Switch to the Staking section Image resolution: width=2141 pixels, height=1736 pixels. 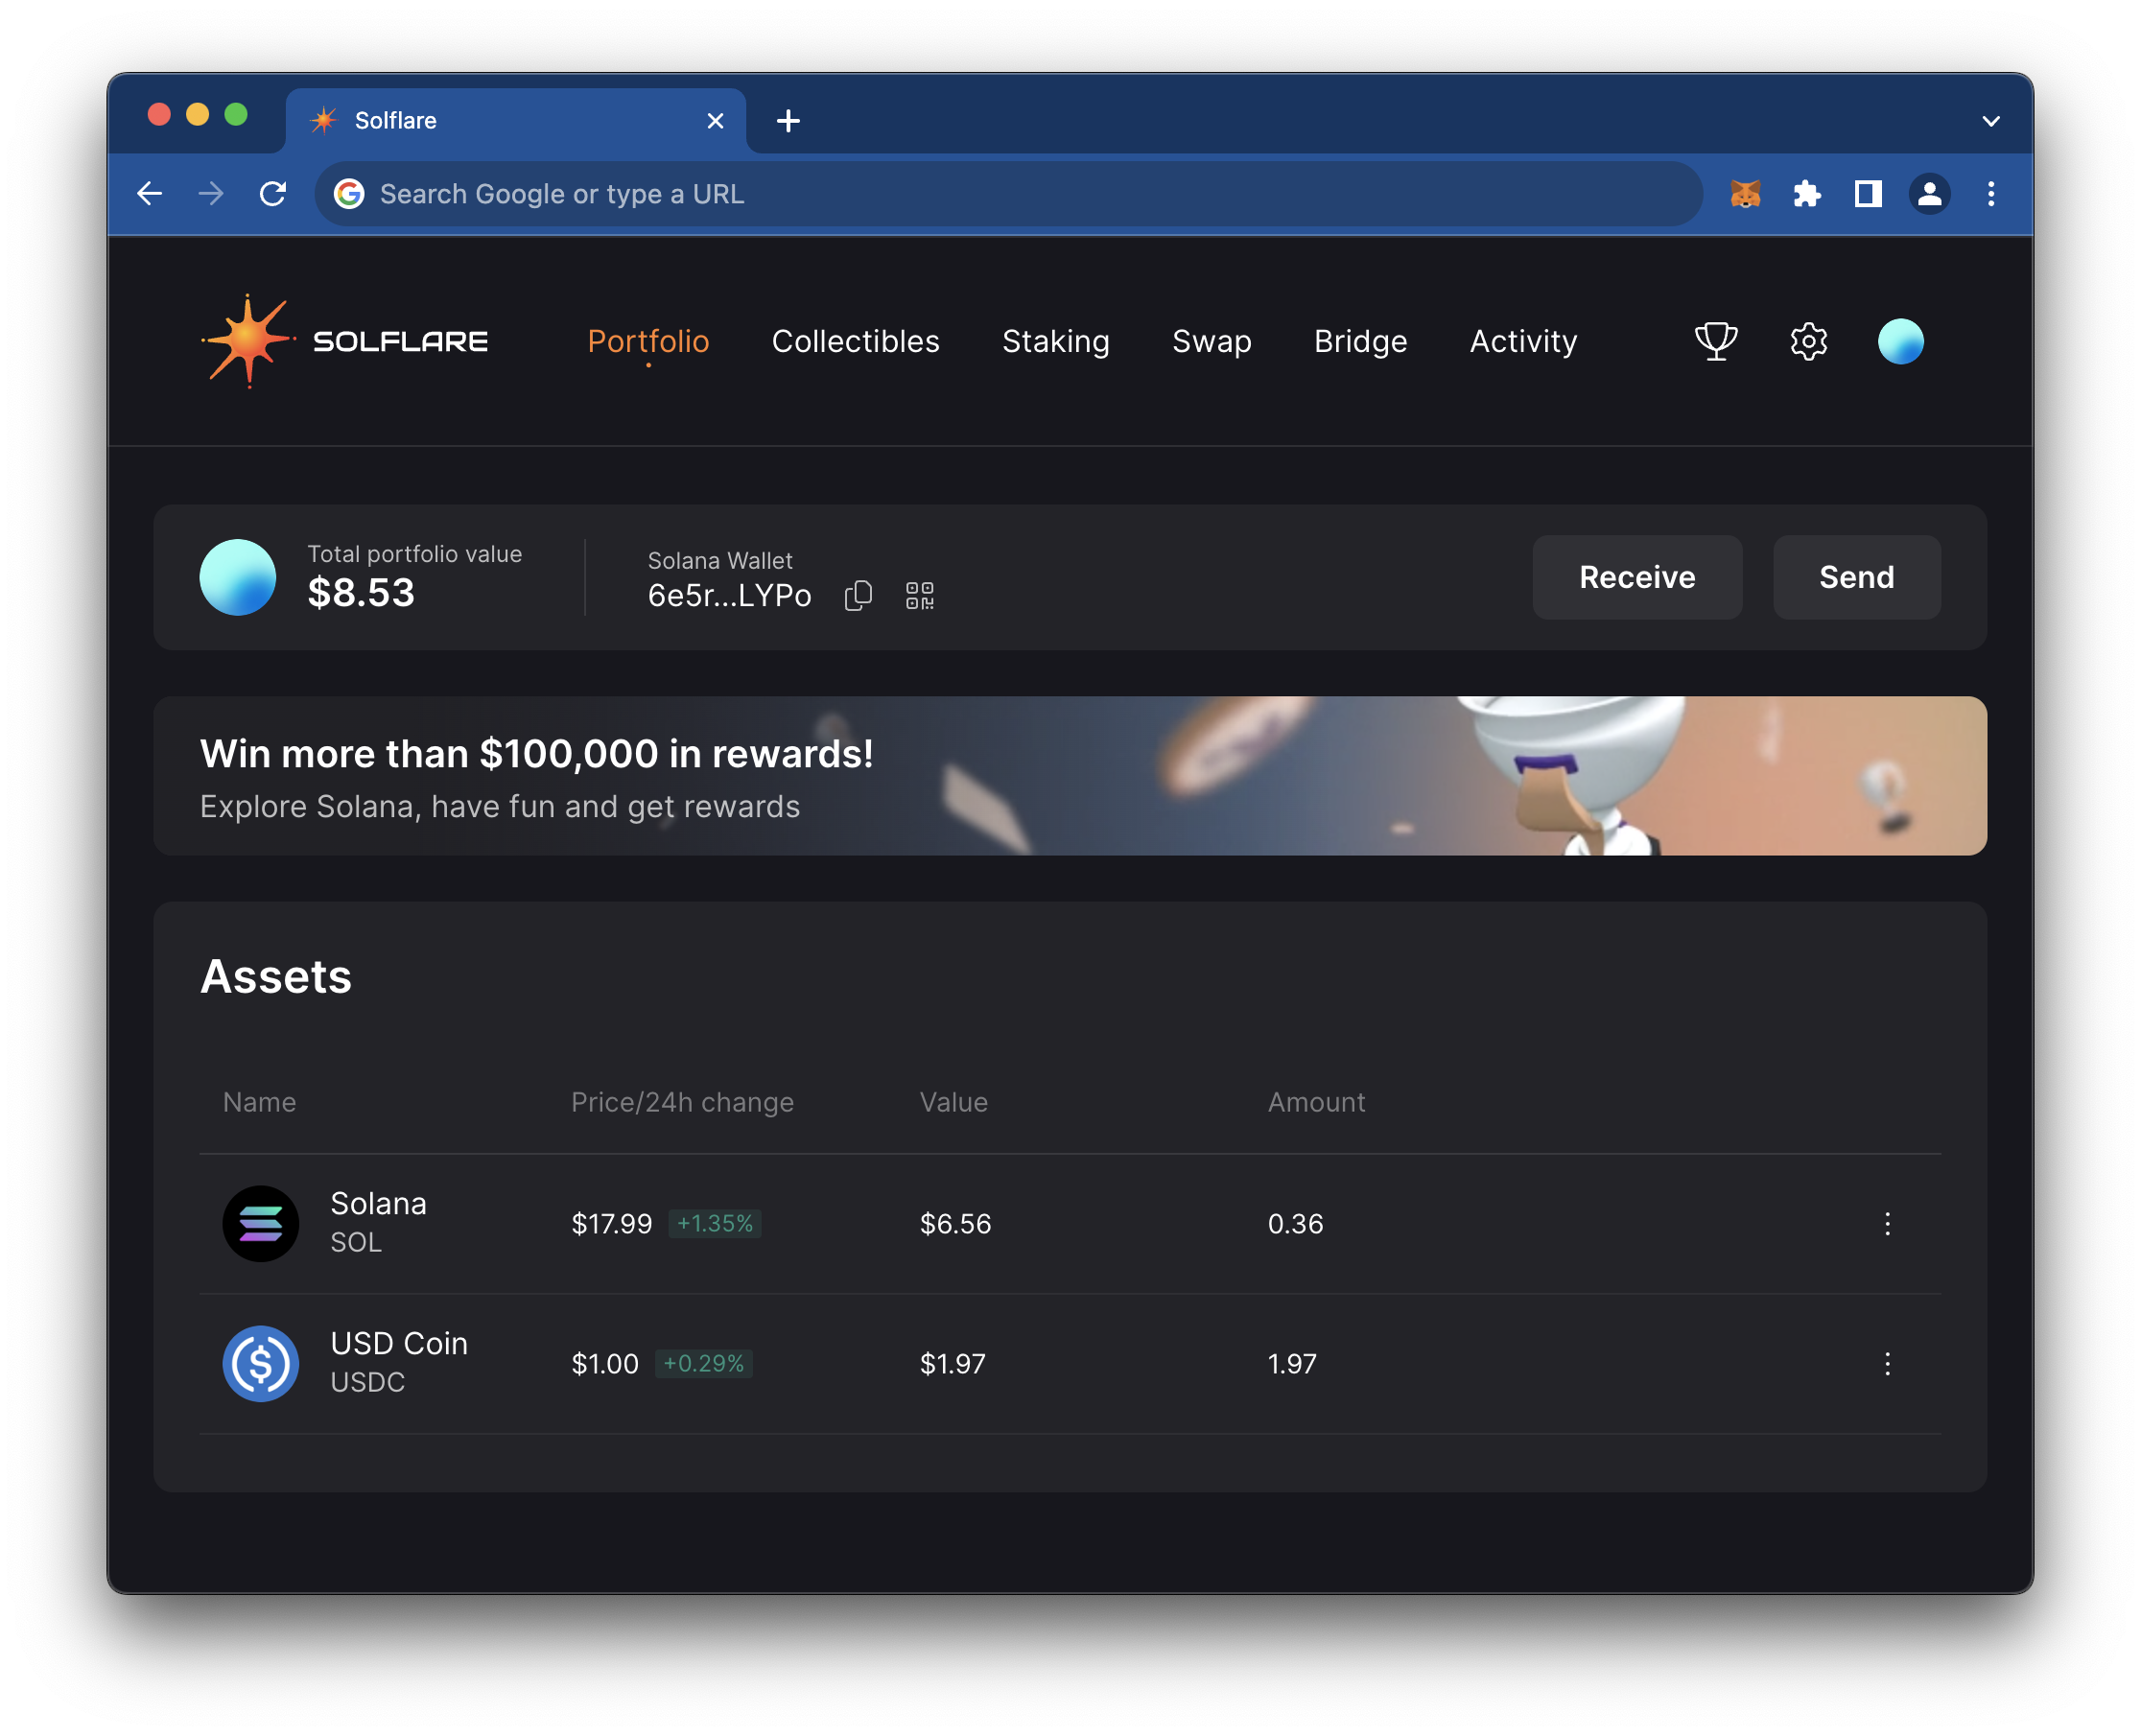1056,341
